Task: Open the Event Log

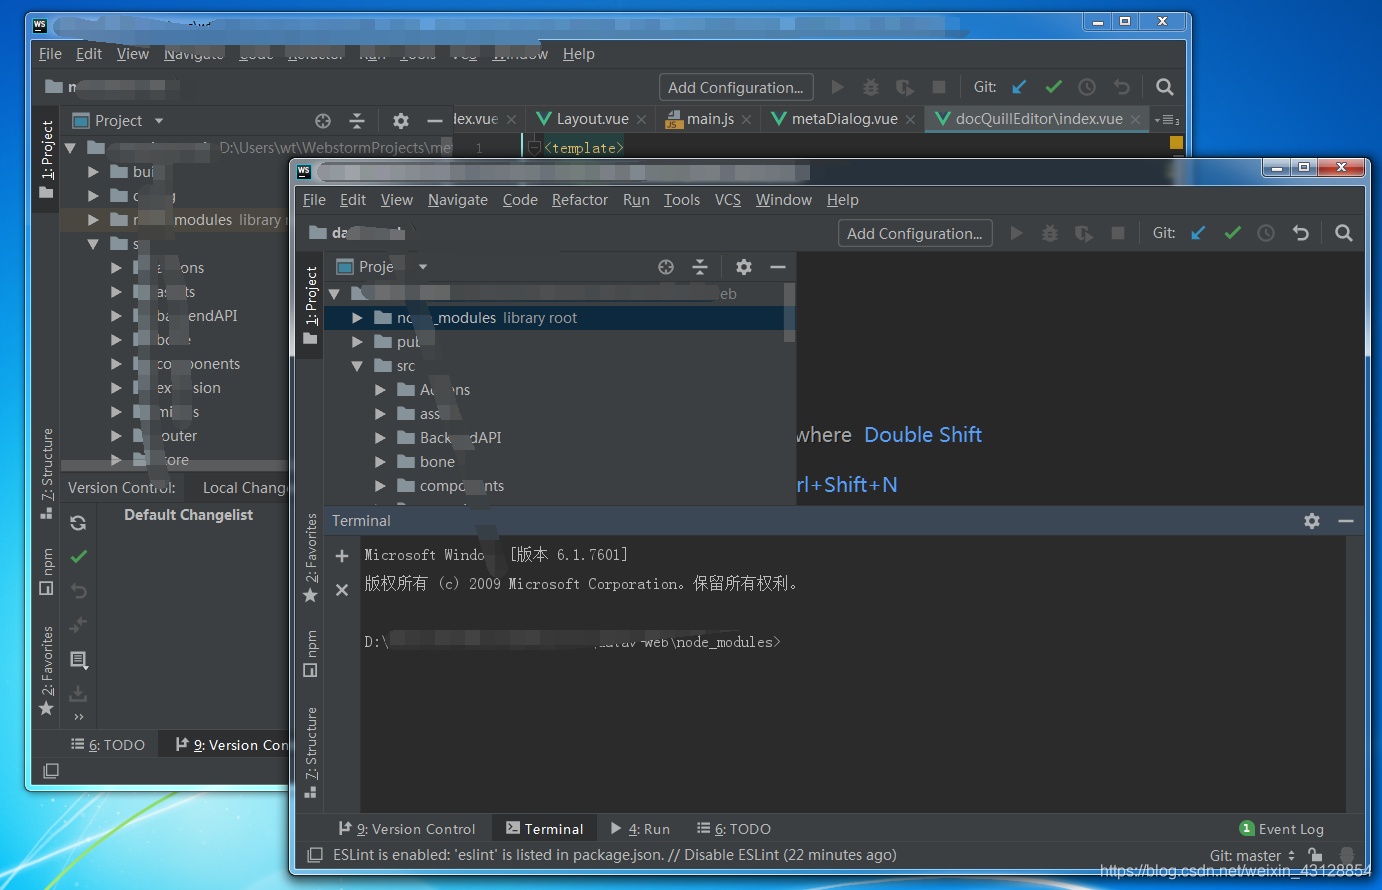Action: [1282, 829]
